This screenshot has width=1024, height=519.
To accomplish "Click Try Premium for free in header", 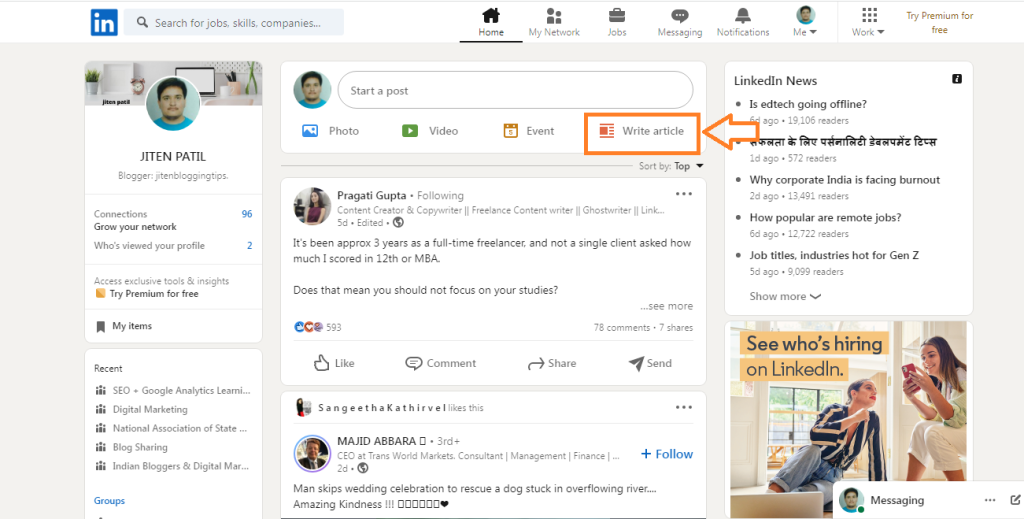I will 939,22.
